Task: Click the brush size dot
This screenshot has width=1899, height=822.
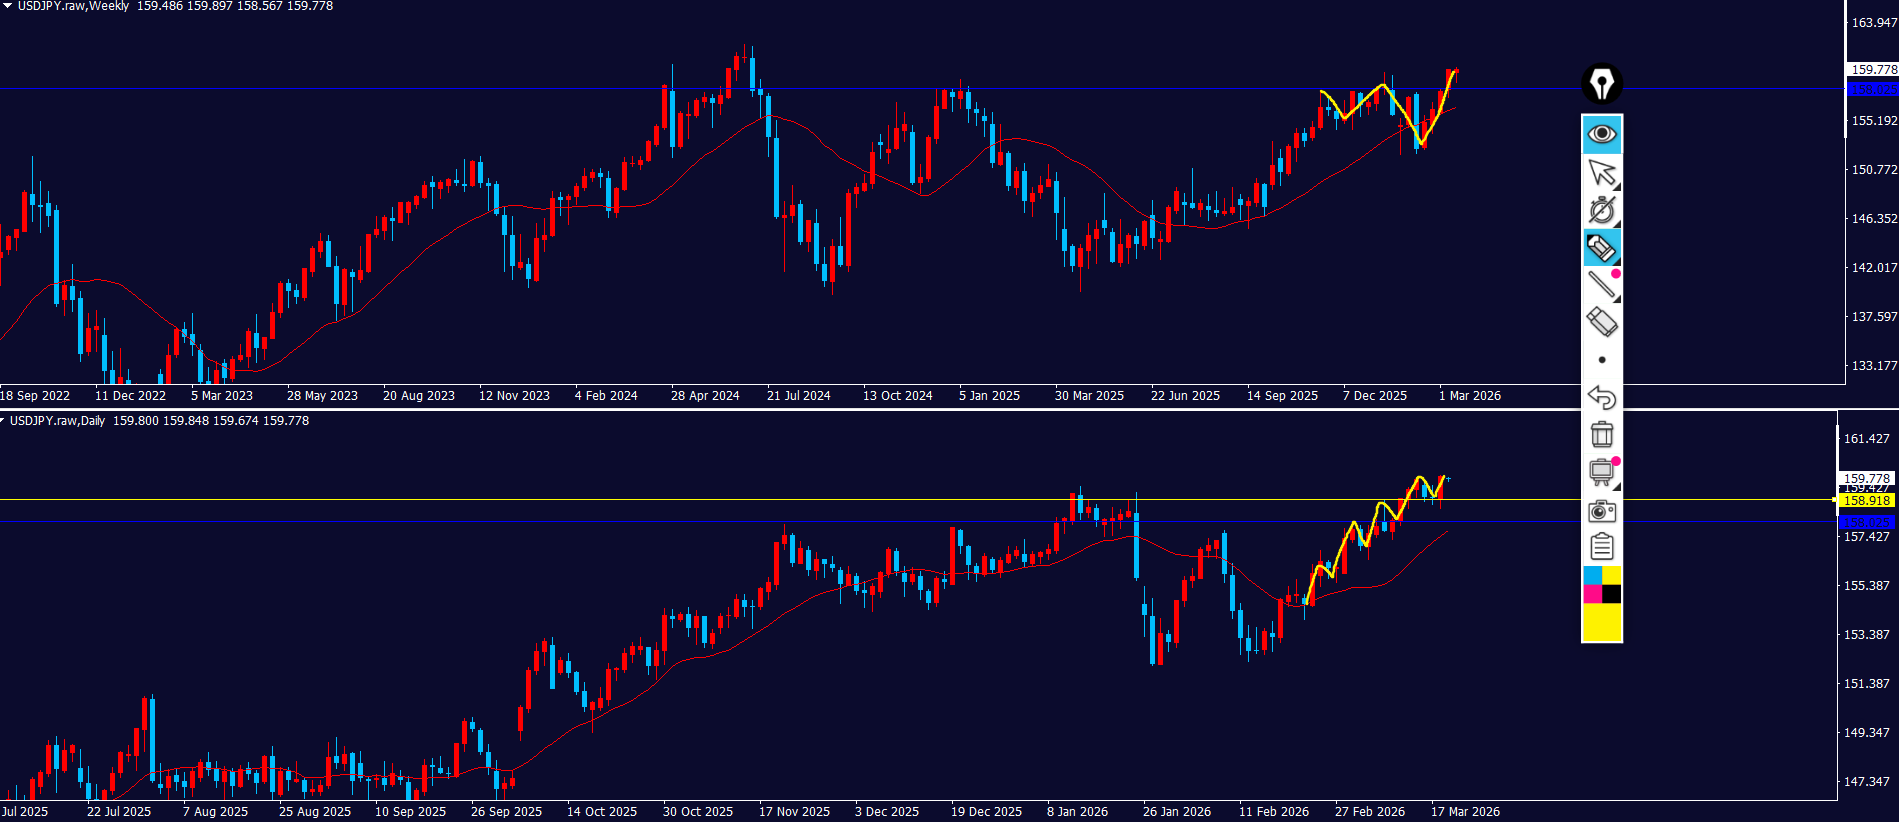Action: tap(1601, 360)
